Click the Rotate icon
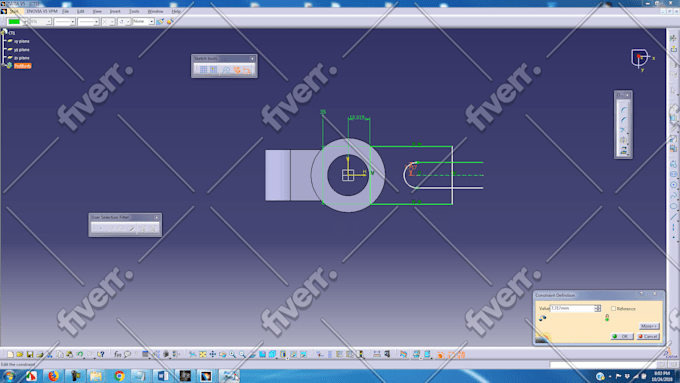Image resolution: width=680 pixels, height=383 pixels. 222,354
